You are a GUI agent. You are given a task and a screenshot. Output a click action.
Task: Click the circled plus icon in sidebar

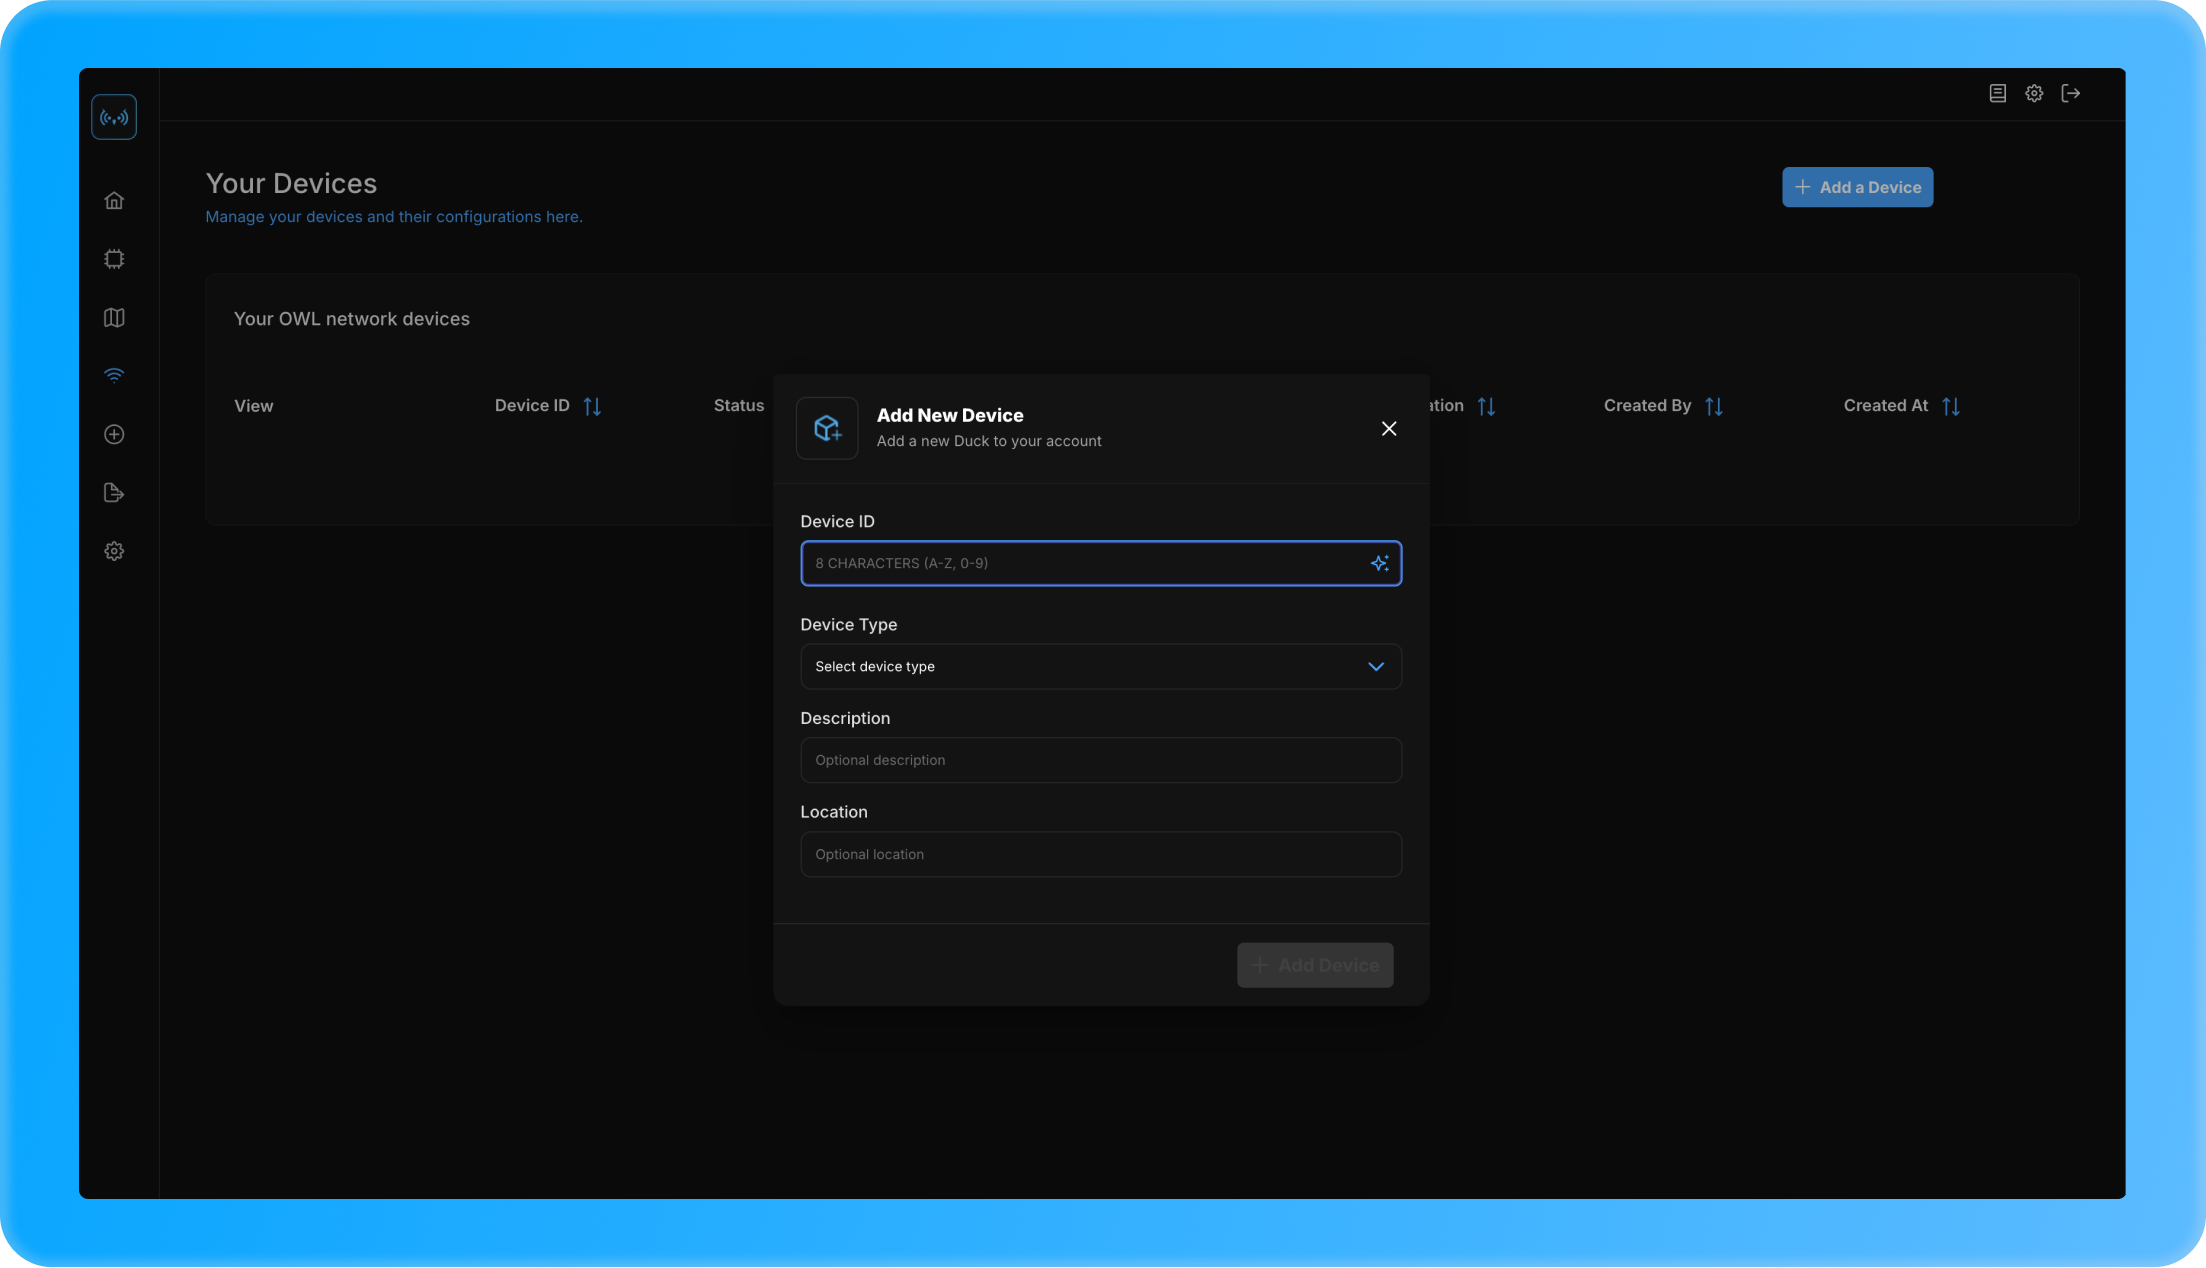(114, 434)
